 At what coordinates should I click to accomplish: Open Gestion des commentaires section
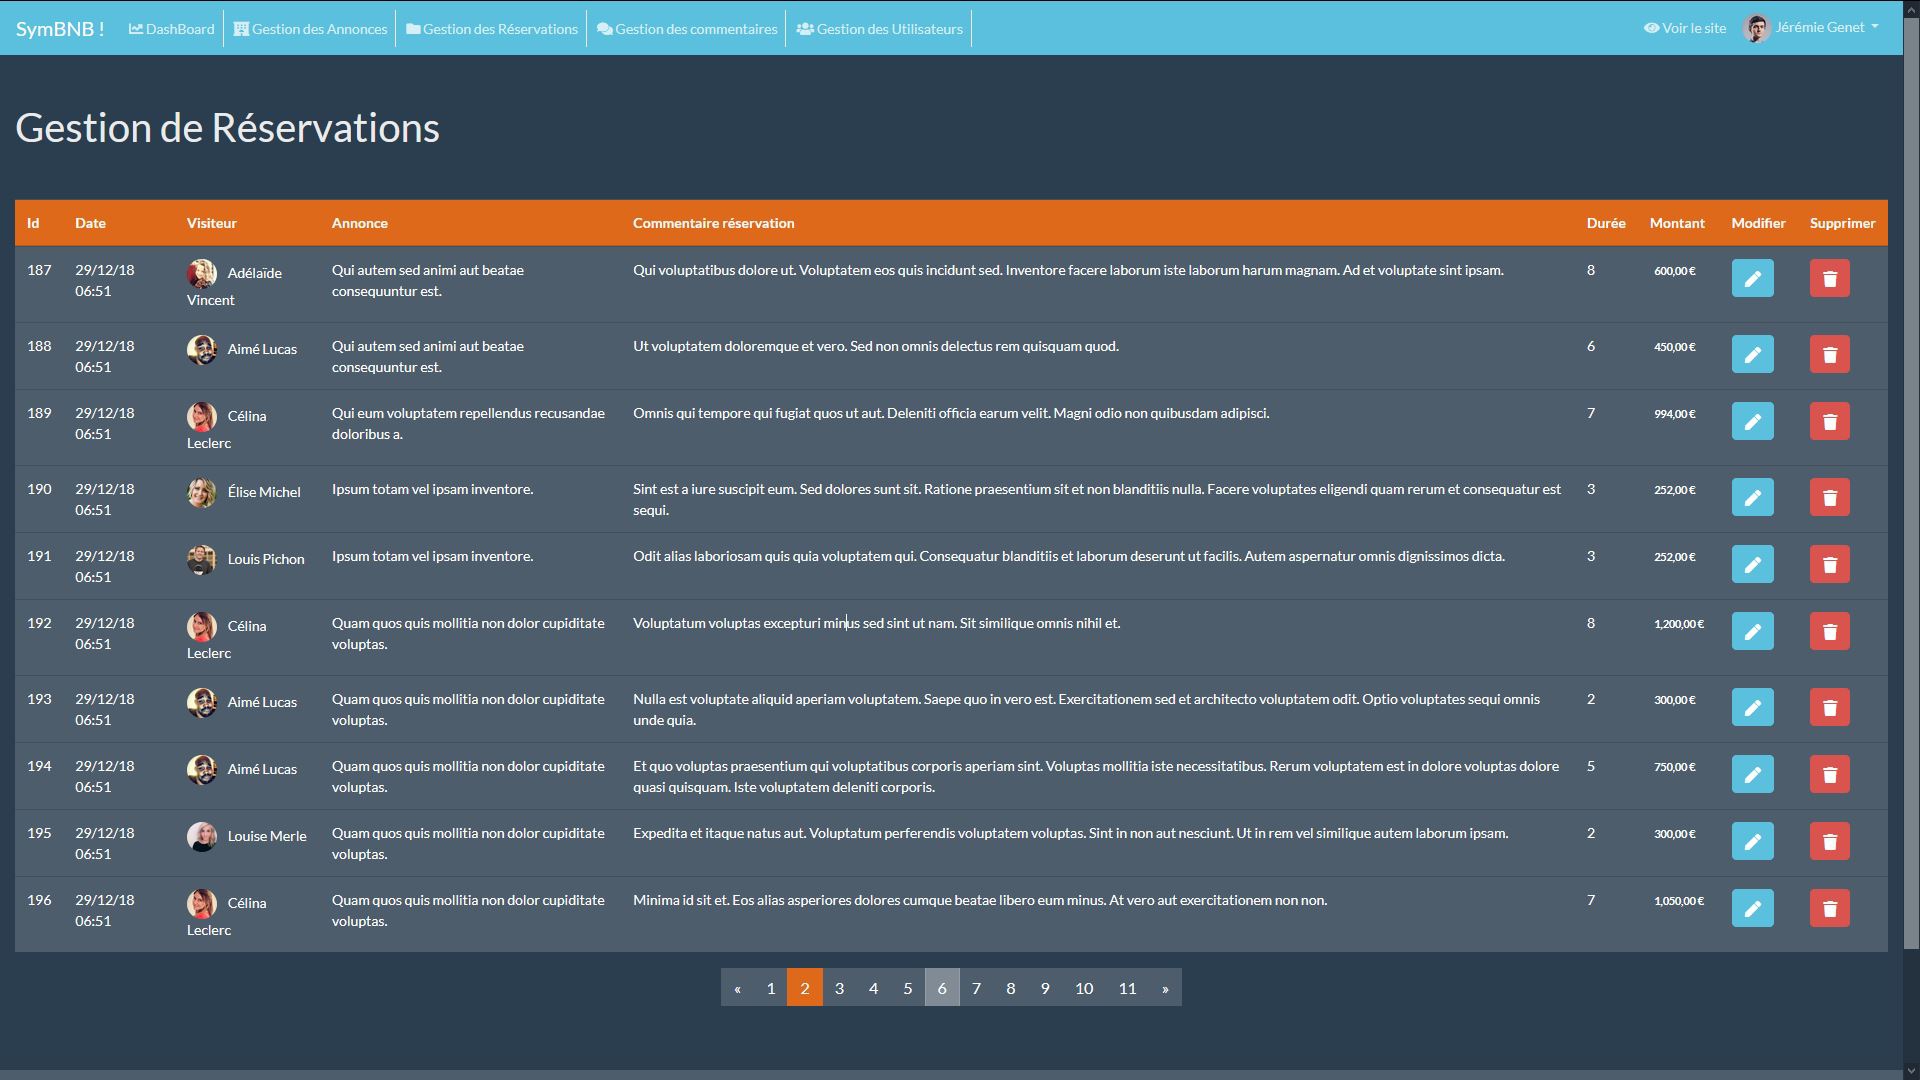[x=687, y=29]
